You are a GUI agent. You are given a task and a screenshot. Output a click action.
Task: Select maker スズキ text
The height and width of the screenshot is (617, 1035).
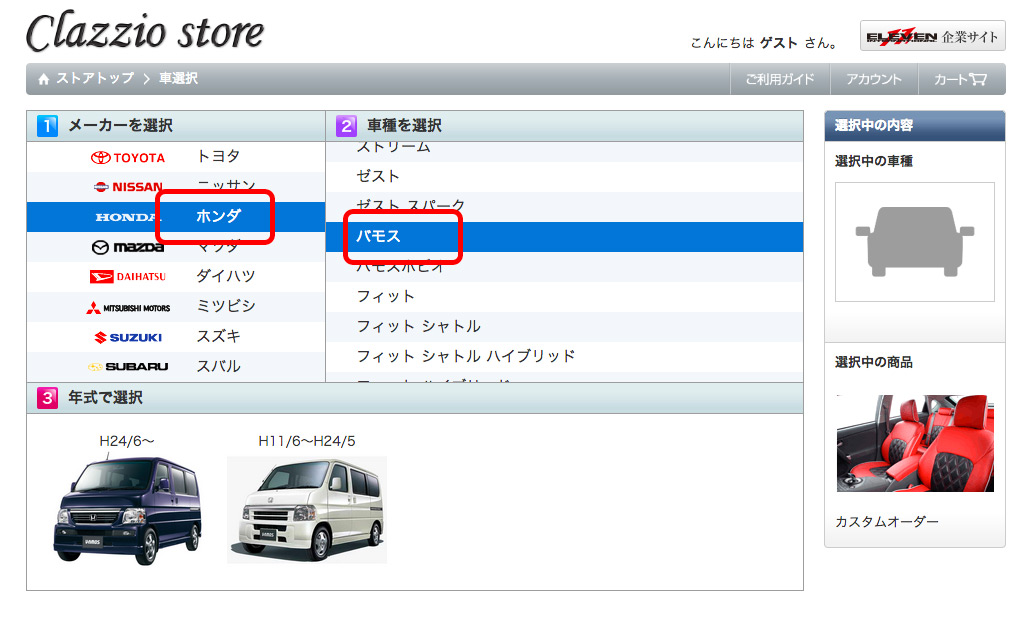pos(218,336)
